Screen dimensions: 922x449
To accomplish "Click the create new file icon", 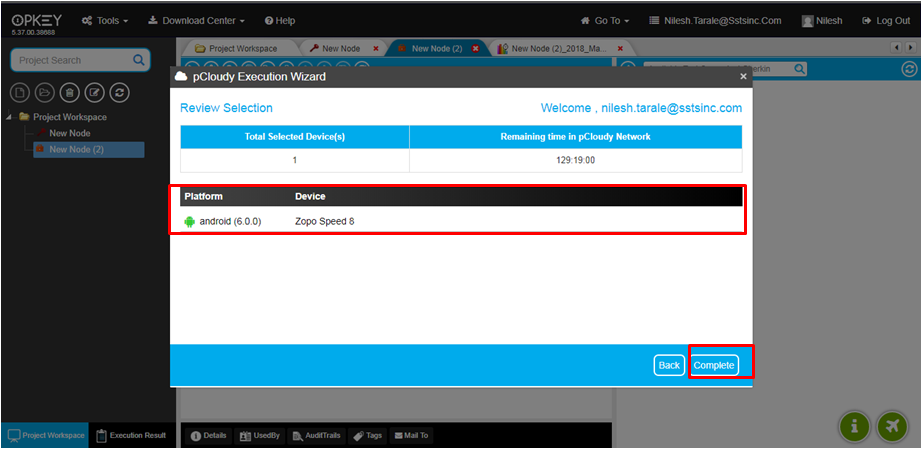I will coord(20,92).
